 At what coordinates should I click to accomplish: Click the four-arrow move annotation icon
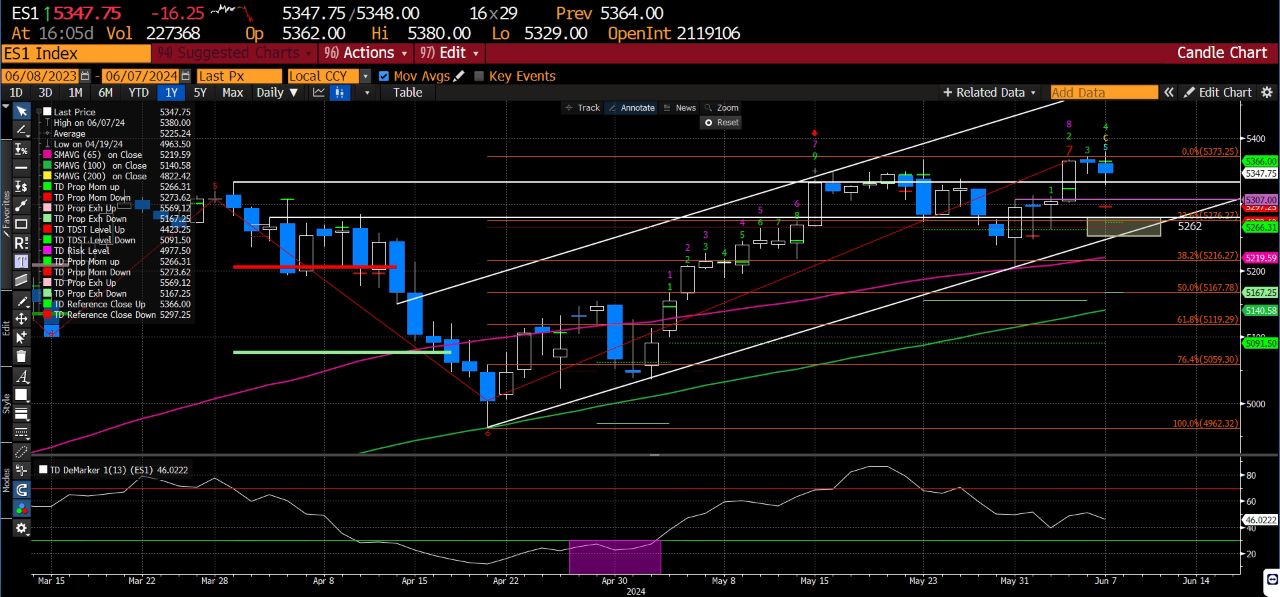pyautogui.click(x=22, y=320)
